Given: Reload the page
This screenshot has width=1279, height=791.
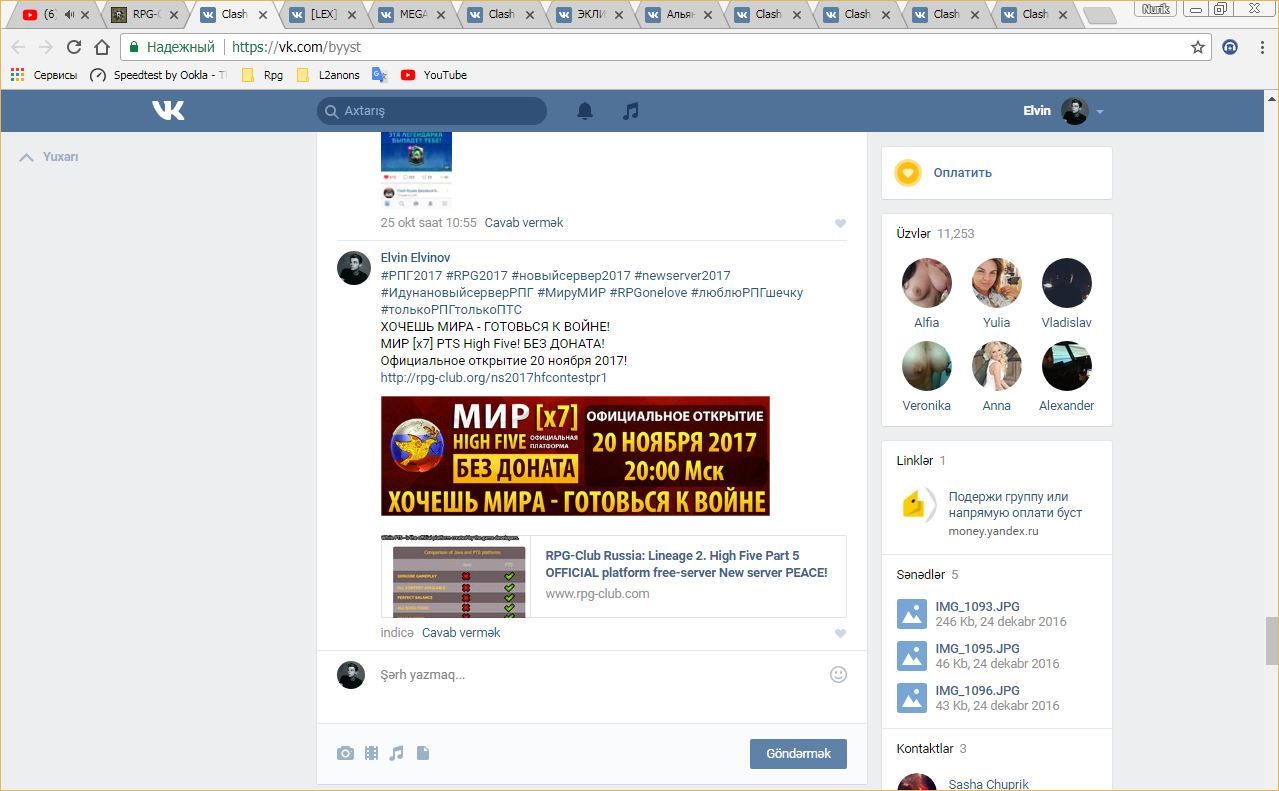Looking at the screenshot, I should click(x=73, y=47).
